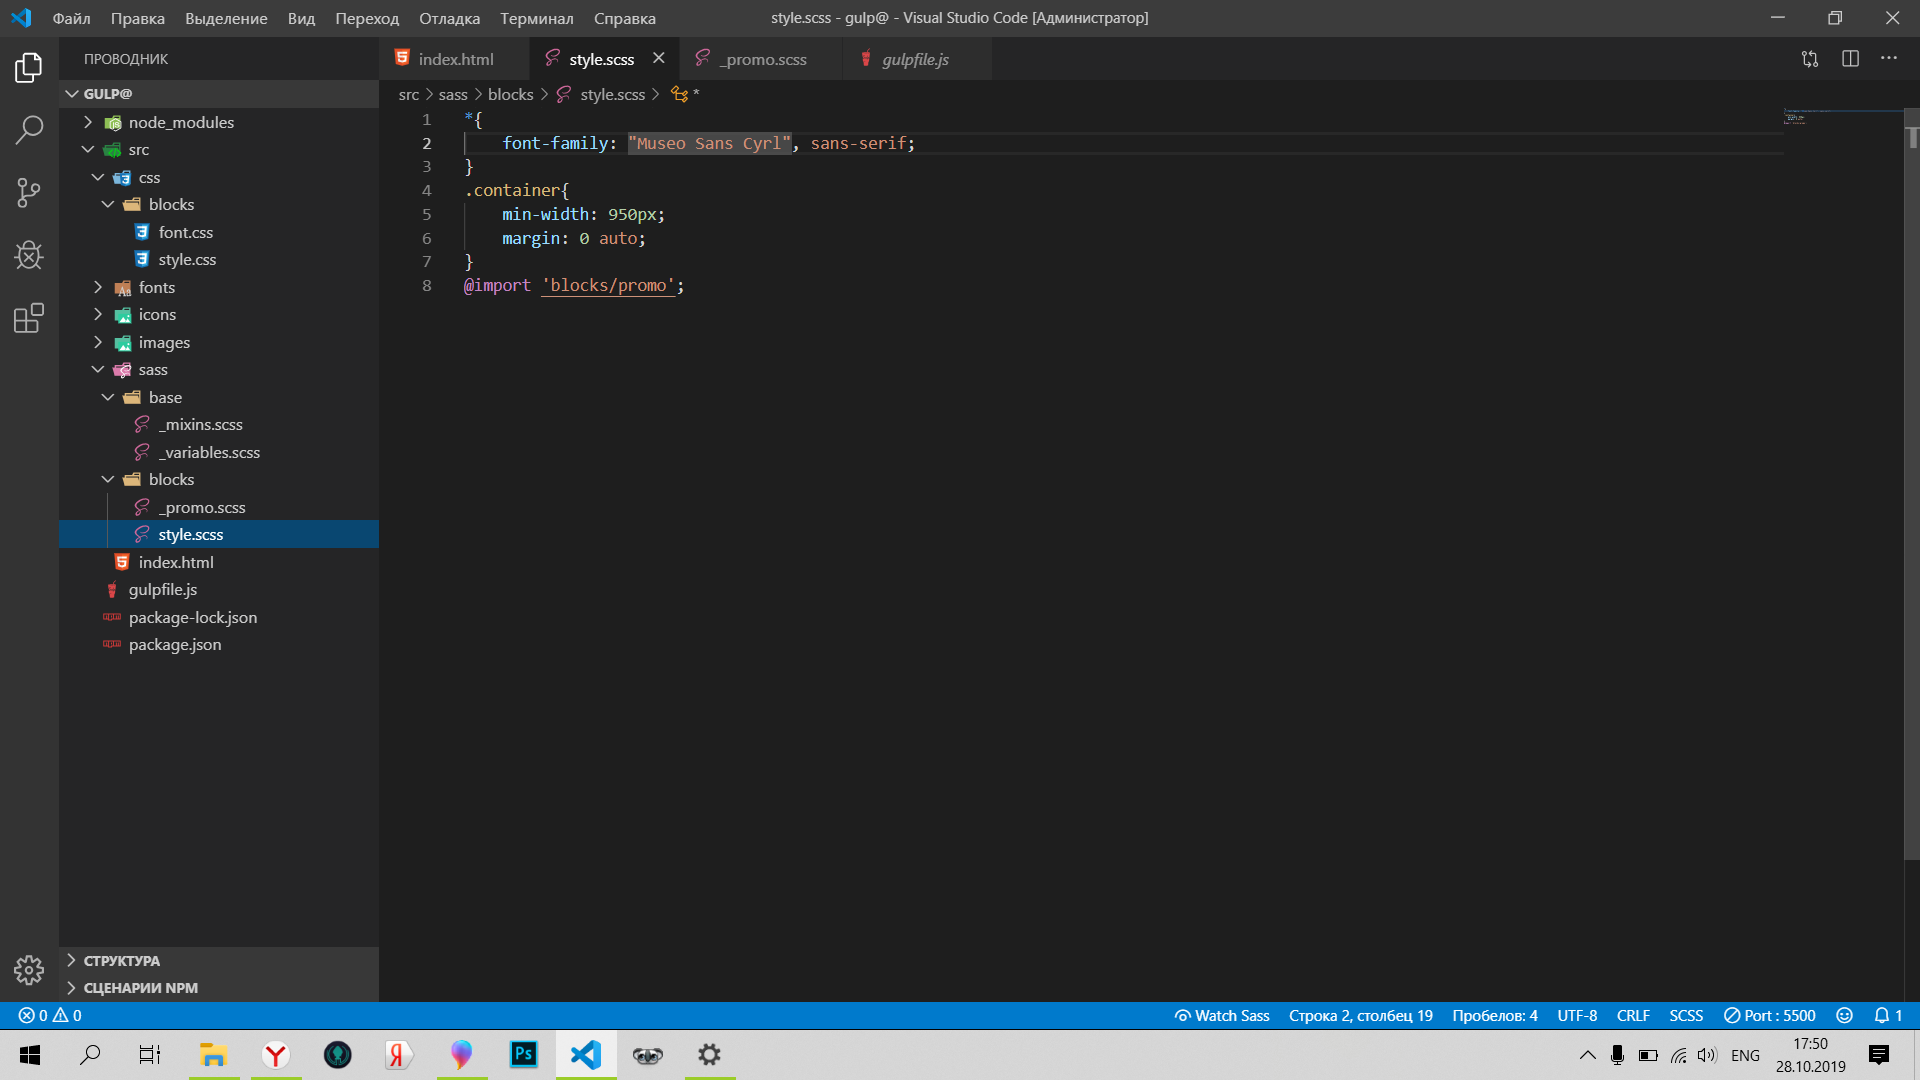Screen dimensions: 1920x1080
Task: Click the Open Changes icon in editor toolbar
Action: click(x=1810, y=59)
